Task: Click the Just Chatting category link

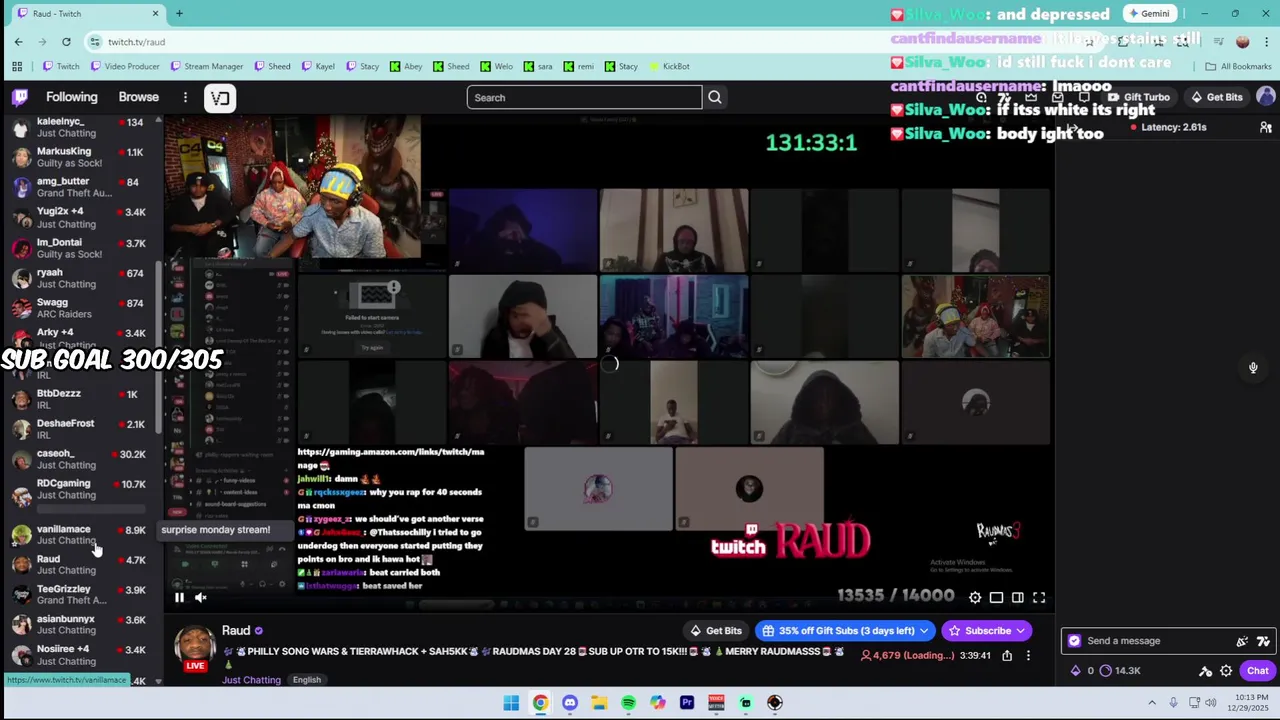Action: coord(251,680)
